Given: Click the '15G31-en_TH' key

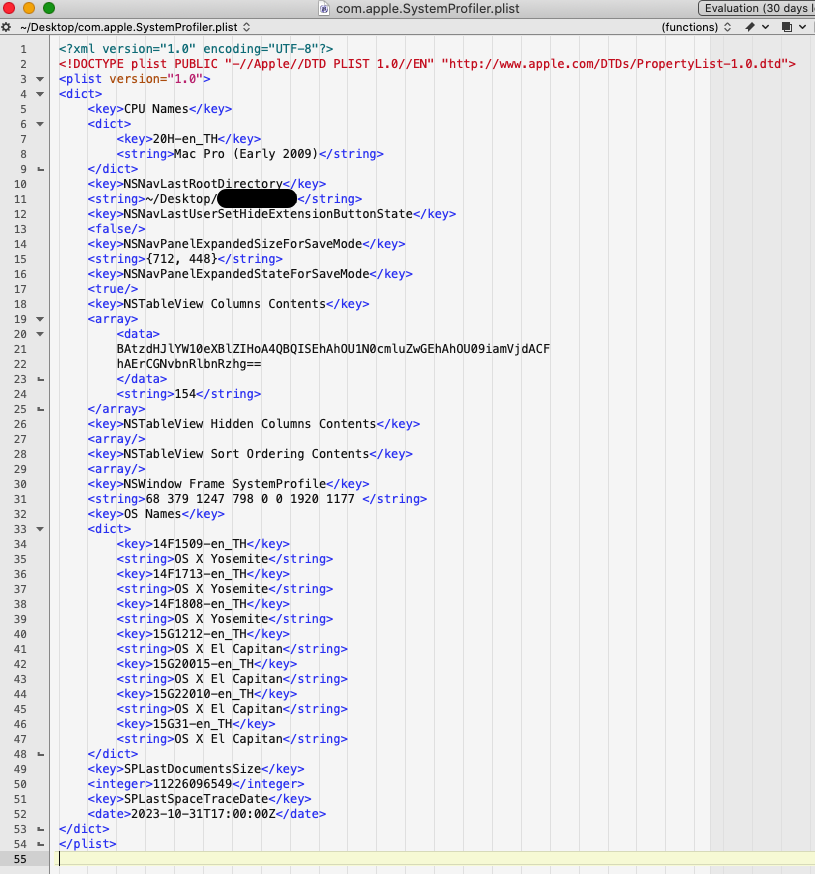Looking at the screenshot, I should tap(192, 724).
